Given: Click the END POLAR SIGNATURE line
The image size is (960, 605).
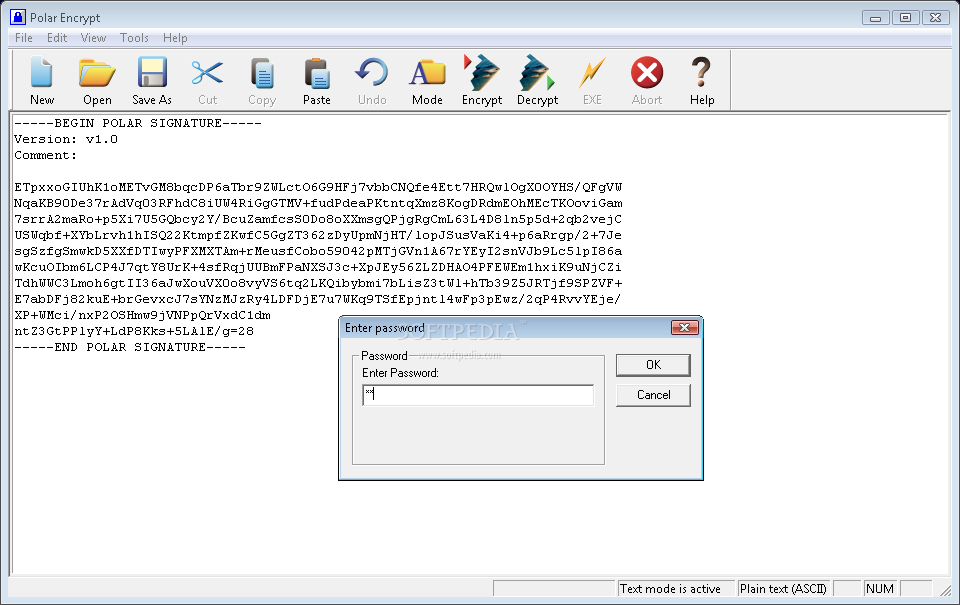Looking at the screenshot, I should [x=130, y=347].
